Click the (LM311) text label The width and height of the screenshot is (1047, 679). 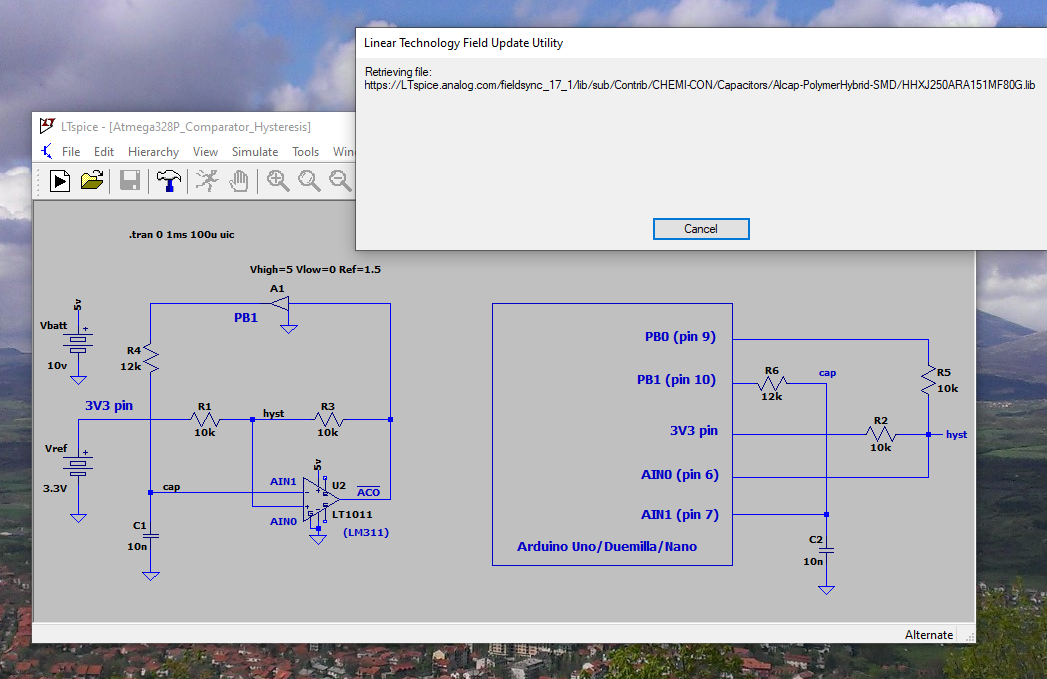point(366,532)
